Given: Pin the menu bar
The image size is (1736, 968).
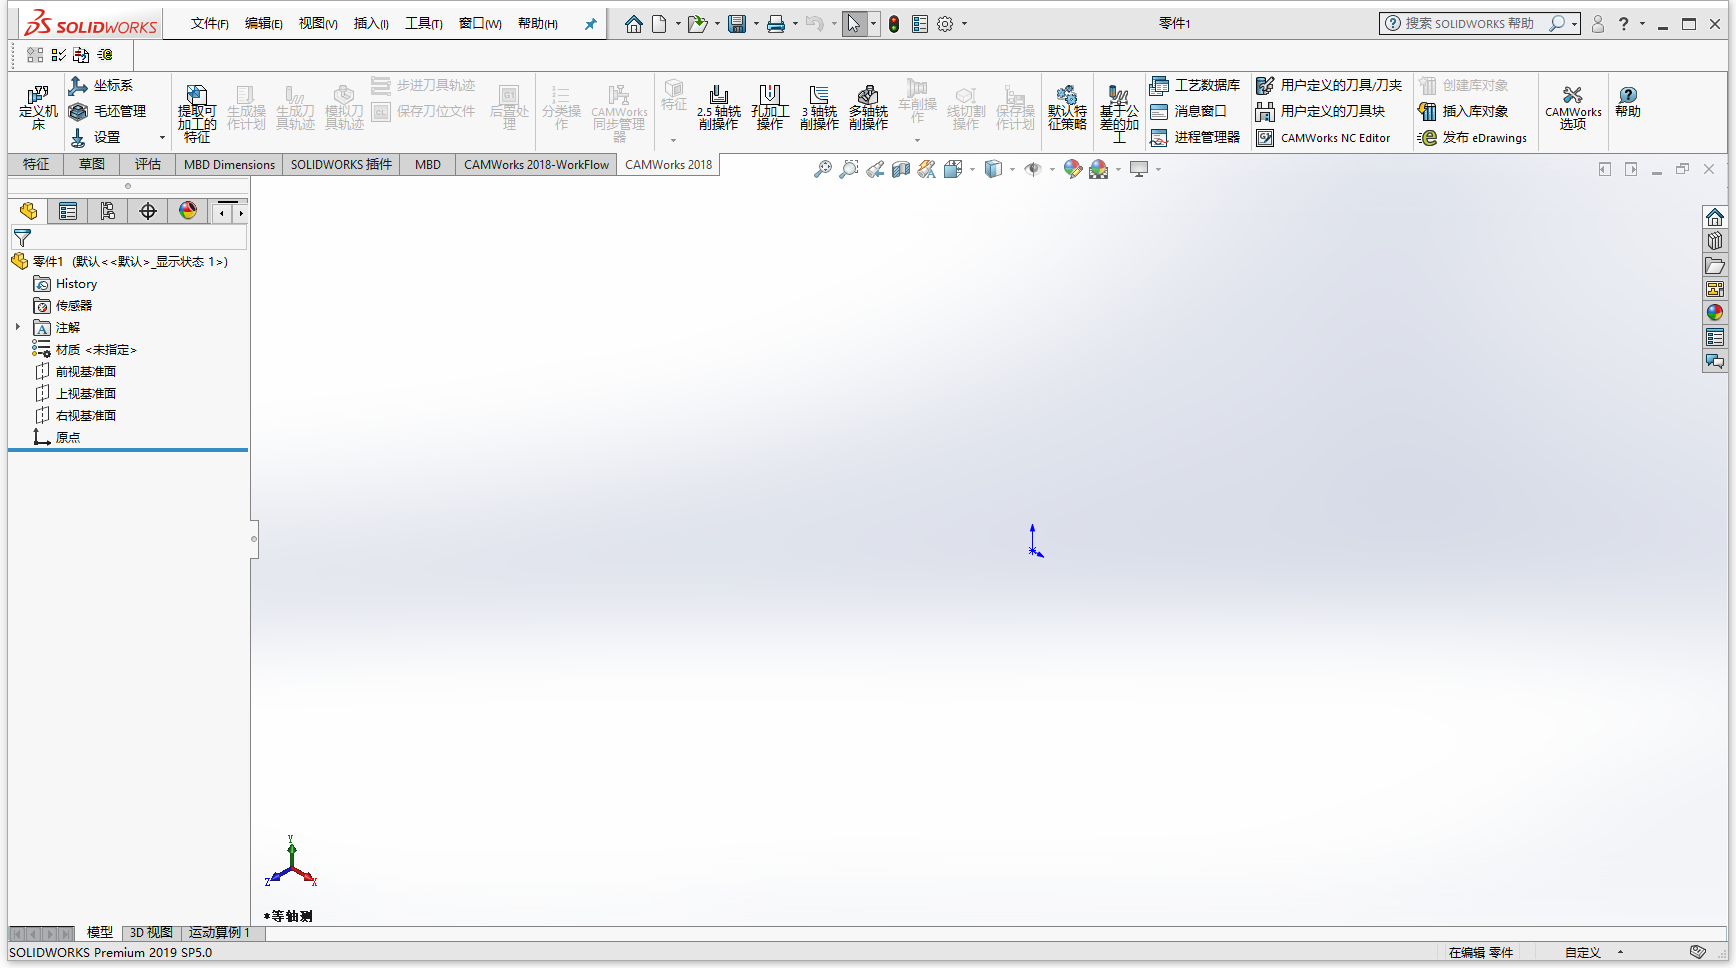Looking at the screenshot, I should click(x=591, y=24).
